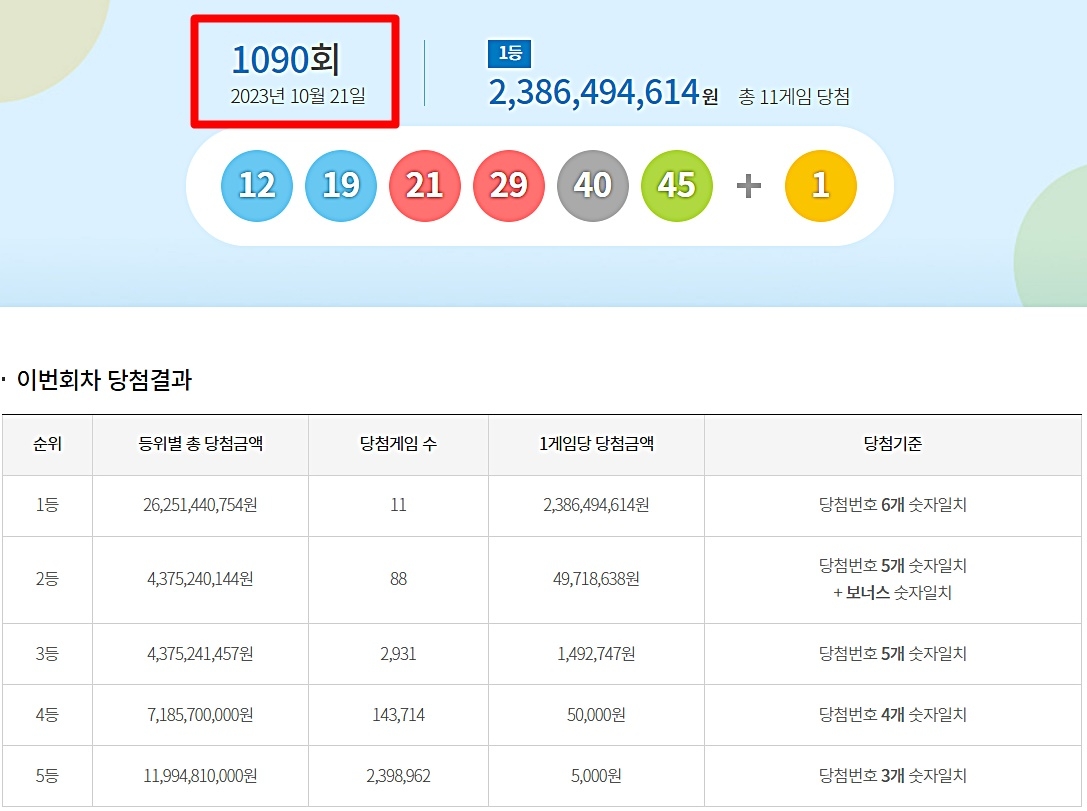This screenshot has height=811, width=1087.
Task: Click the 등위별 총 당첨금액 column header
Action: point(200,444)
